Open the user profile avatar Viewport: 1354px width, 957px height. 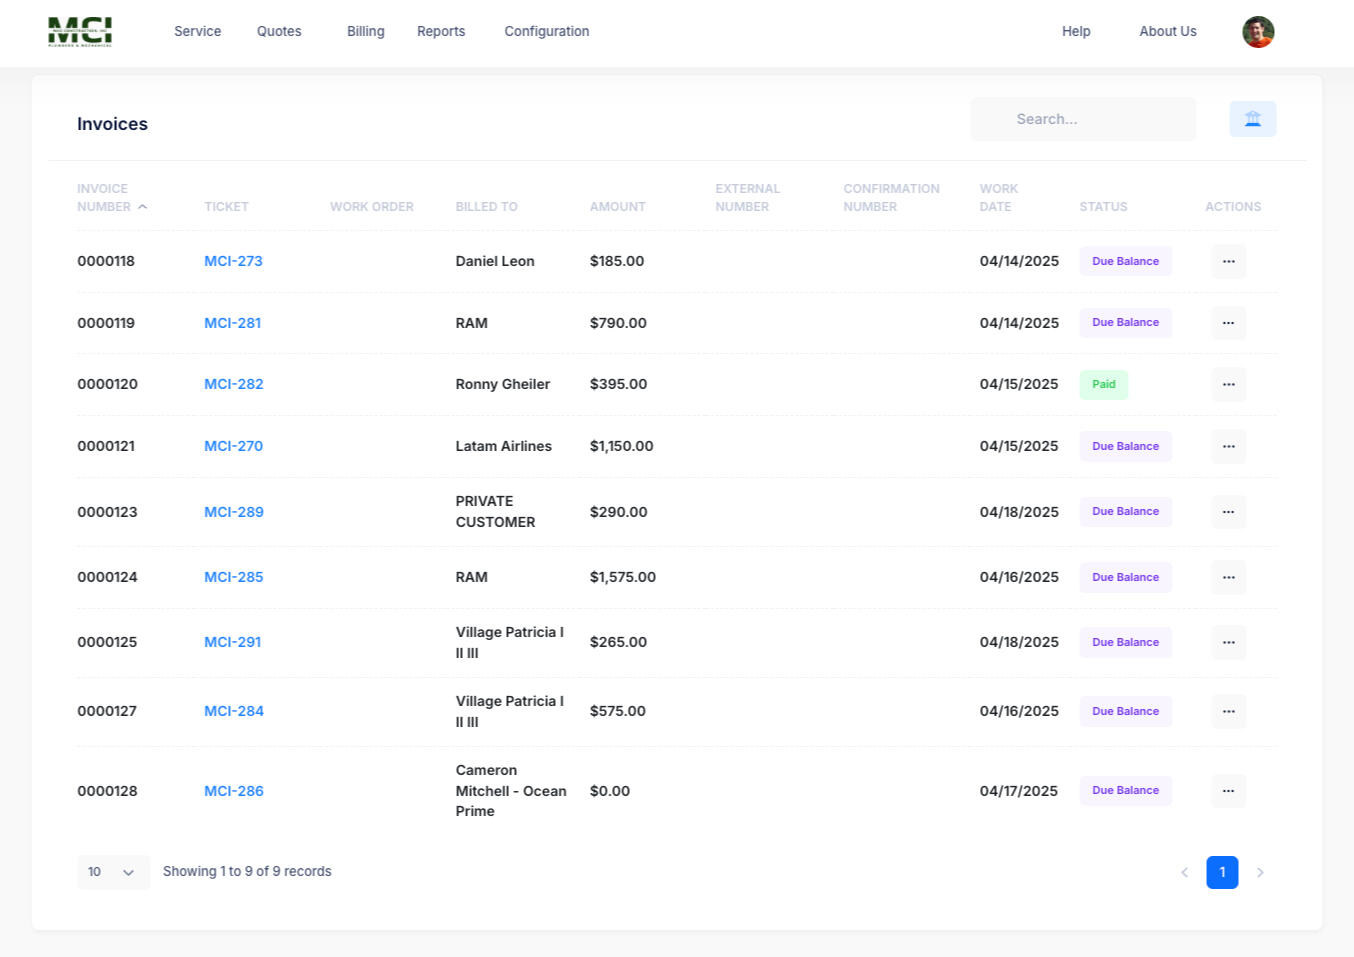[1257, 32]
